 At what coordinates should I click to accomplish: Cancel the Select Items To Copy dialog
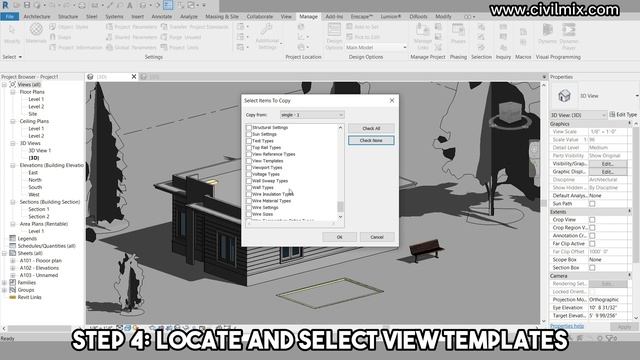pos(377,237)
